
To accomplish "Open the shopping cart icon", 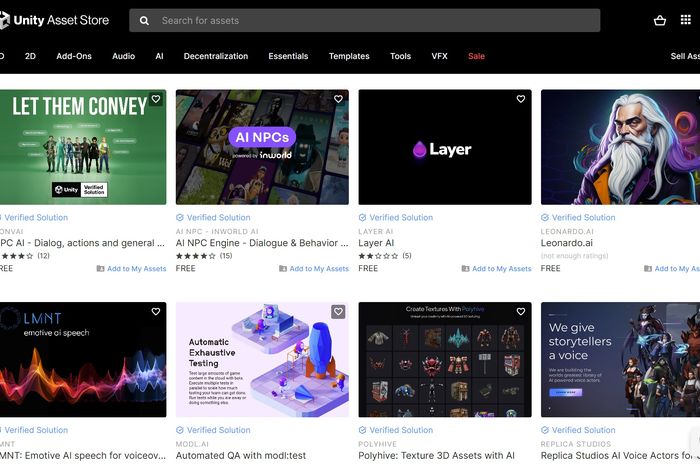I will point(659,20).
